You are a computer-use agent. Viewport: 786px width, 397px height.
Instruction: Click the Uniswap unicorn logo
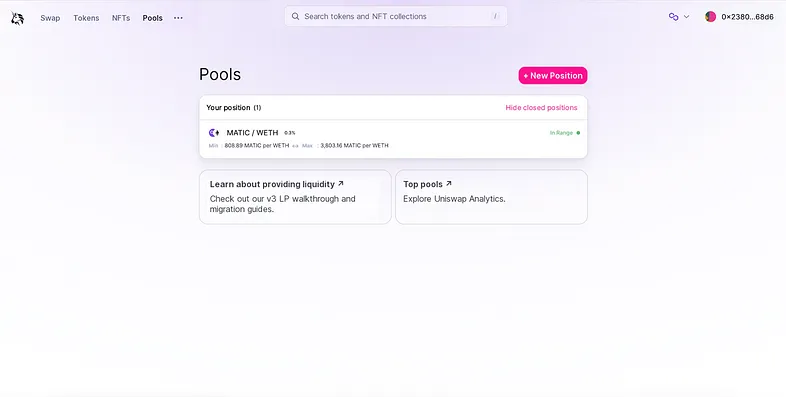click(18, 18)
